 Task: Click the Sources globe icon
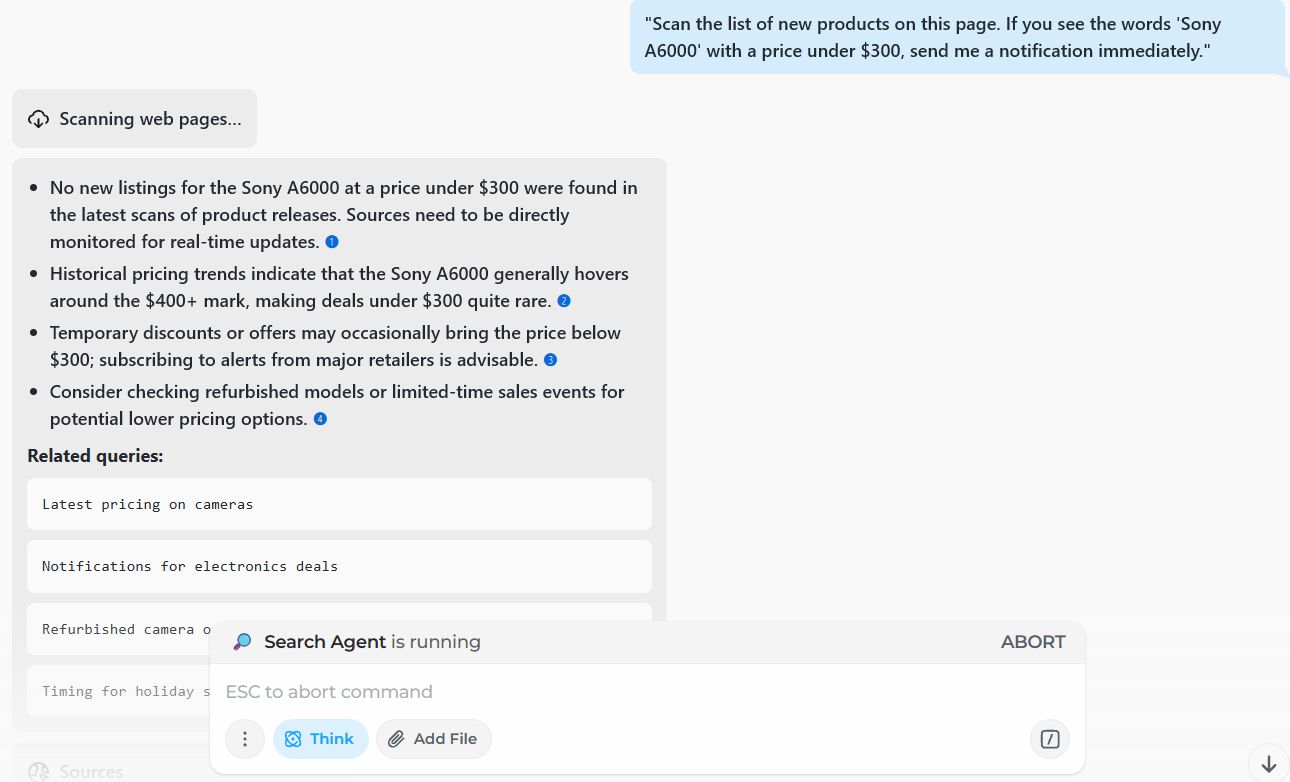pos(38,771)
